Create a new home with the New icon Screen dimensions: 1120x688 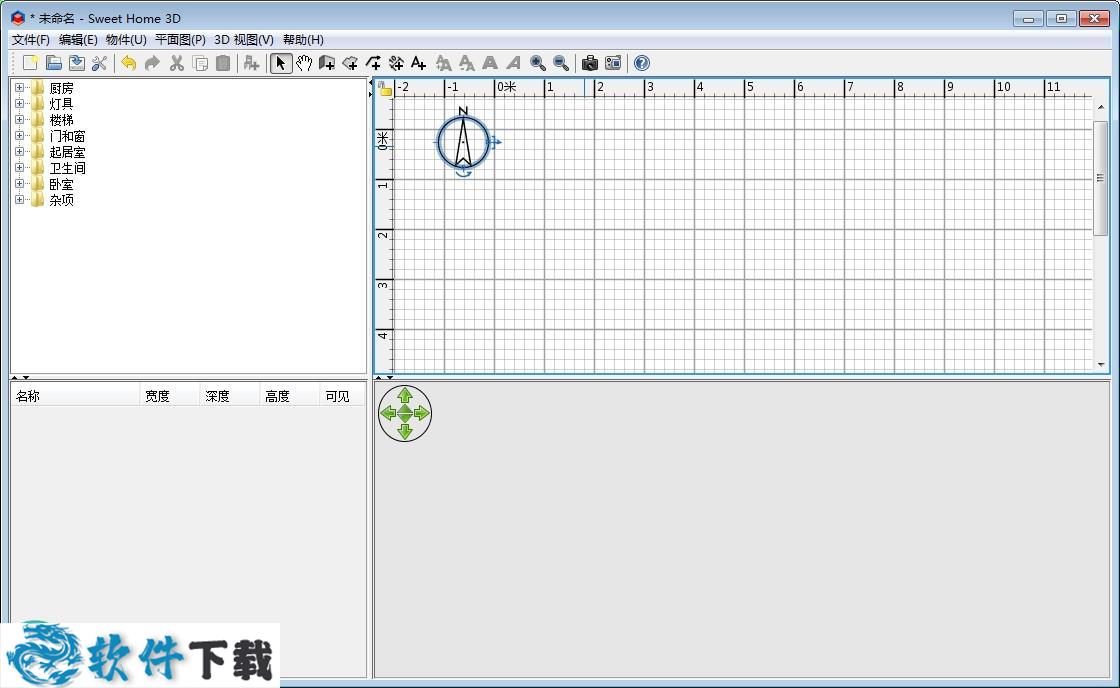pos(31,63)
